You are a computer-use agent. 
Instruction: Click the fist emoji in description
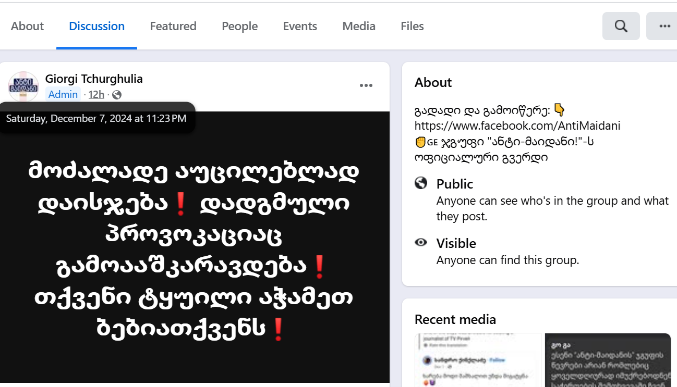coord(420,142)
